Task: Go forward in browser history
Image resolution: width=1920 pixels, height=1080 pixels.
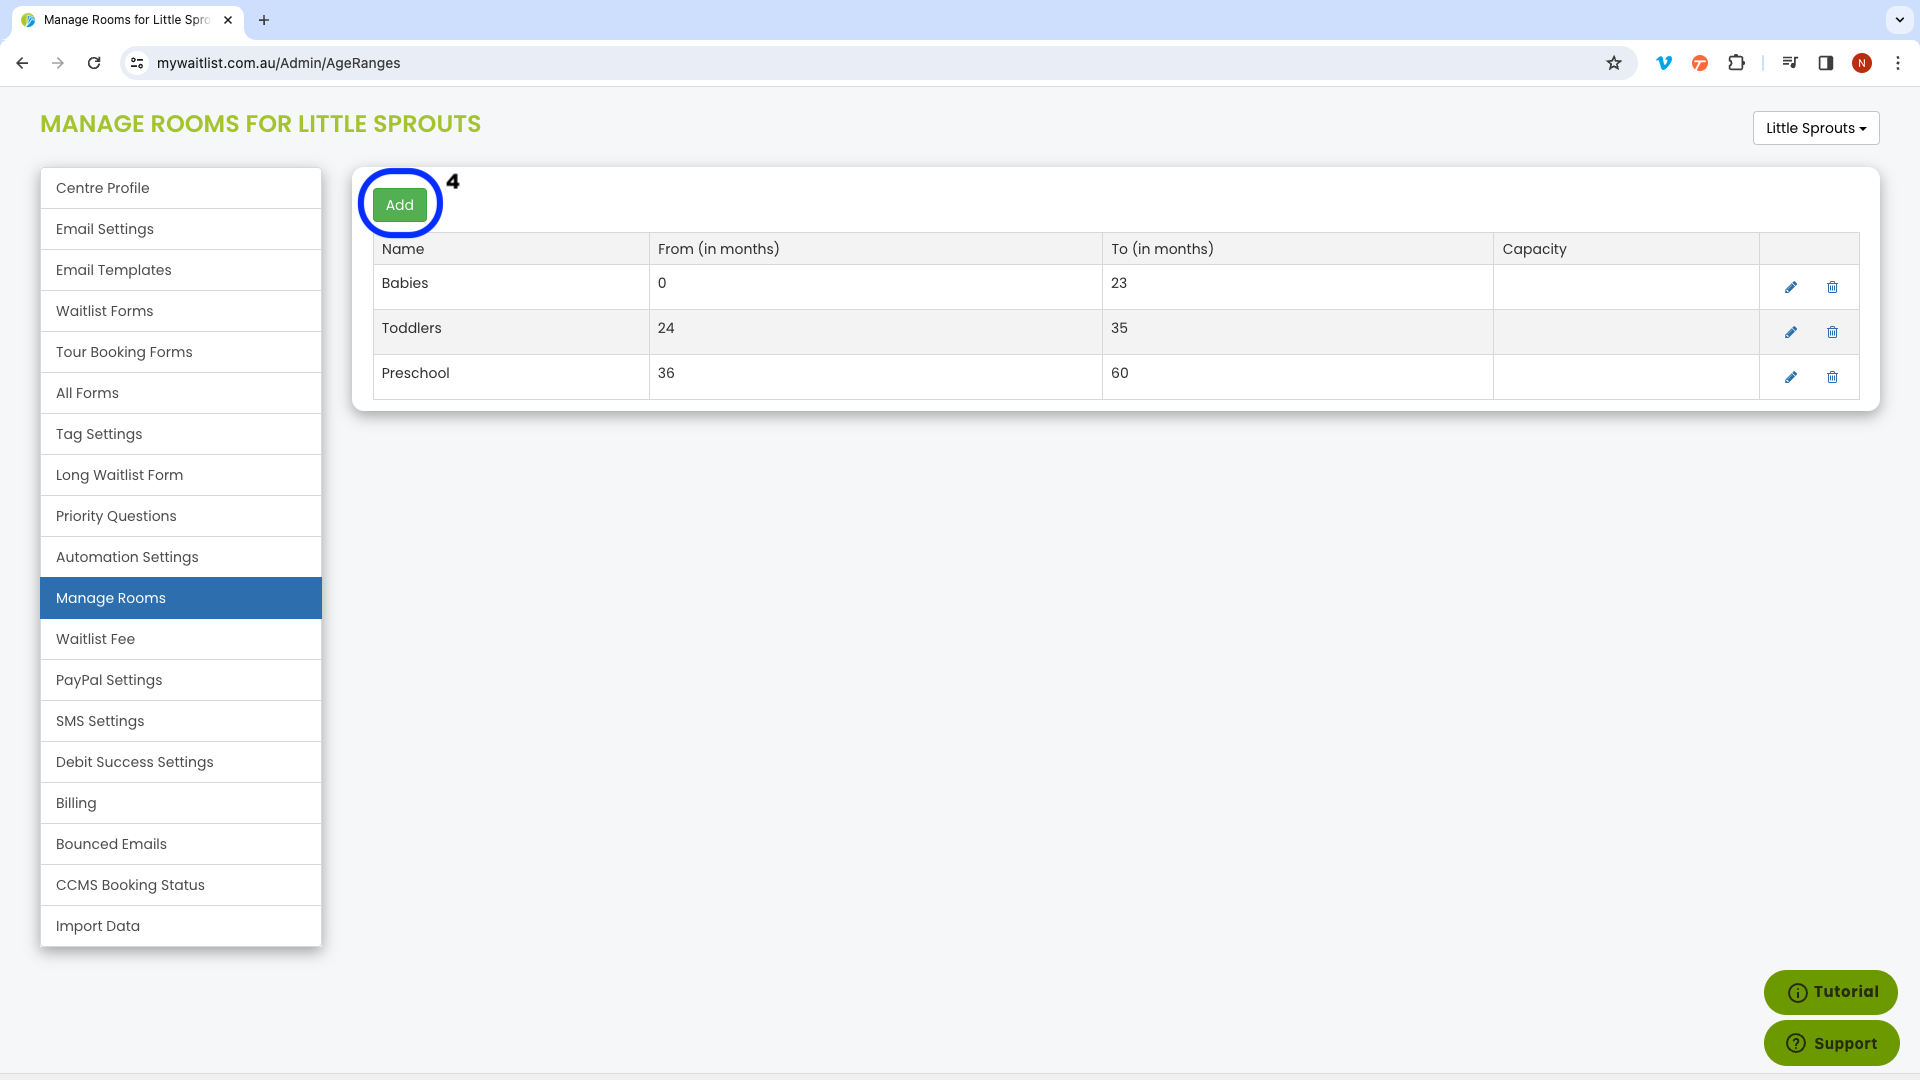Action: click(58, 63)
